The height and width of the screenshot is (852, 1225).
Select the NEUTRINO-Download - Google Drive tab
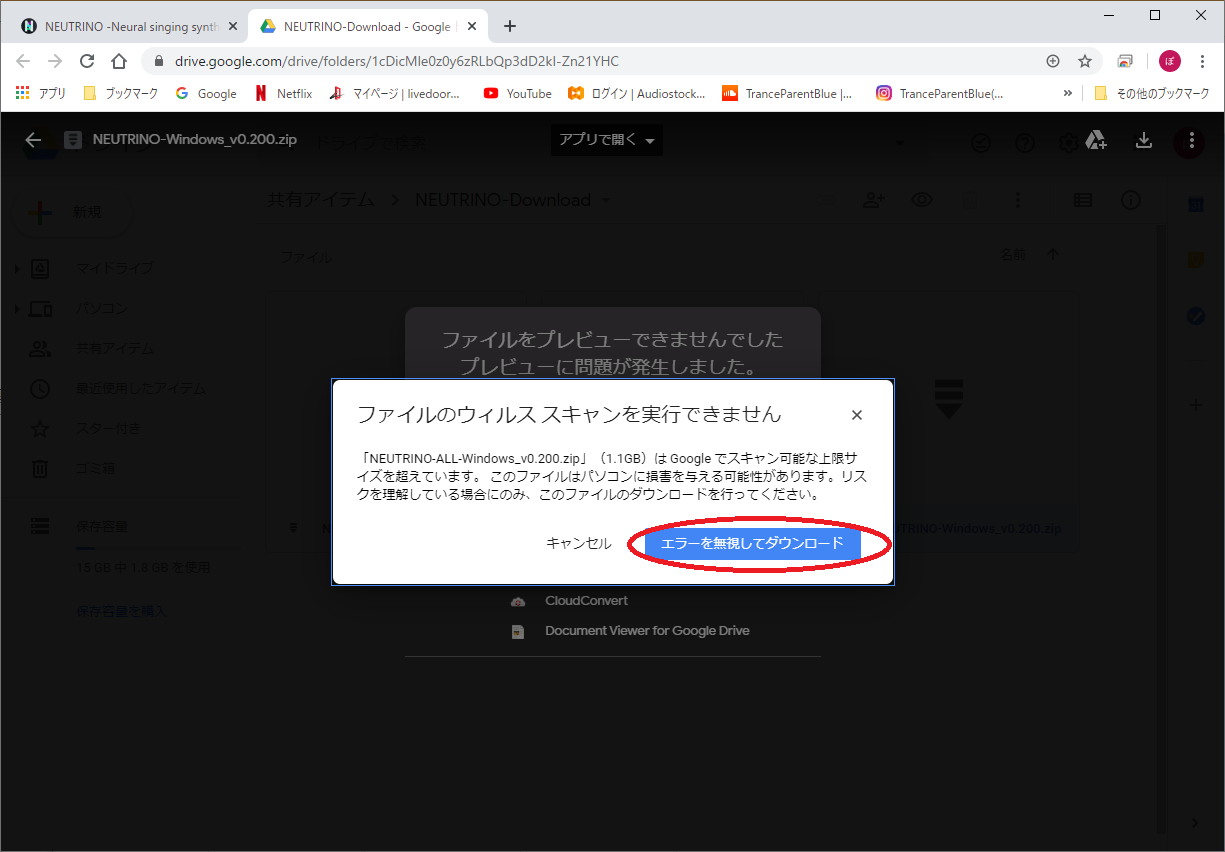367,26
